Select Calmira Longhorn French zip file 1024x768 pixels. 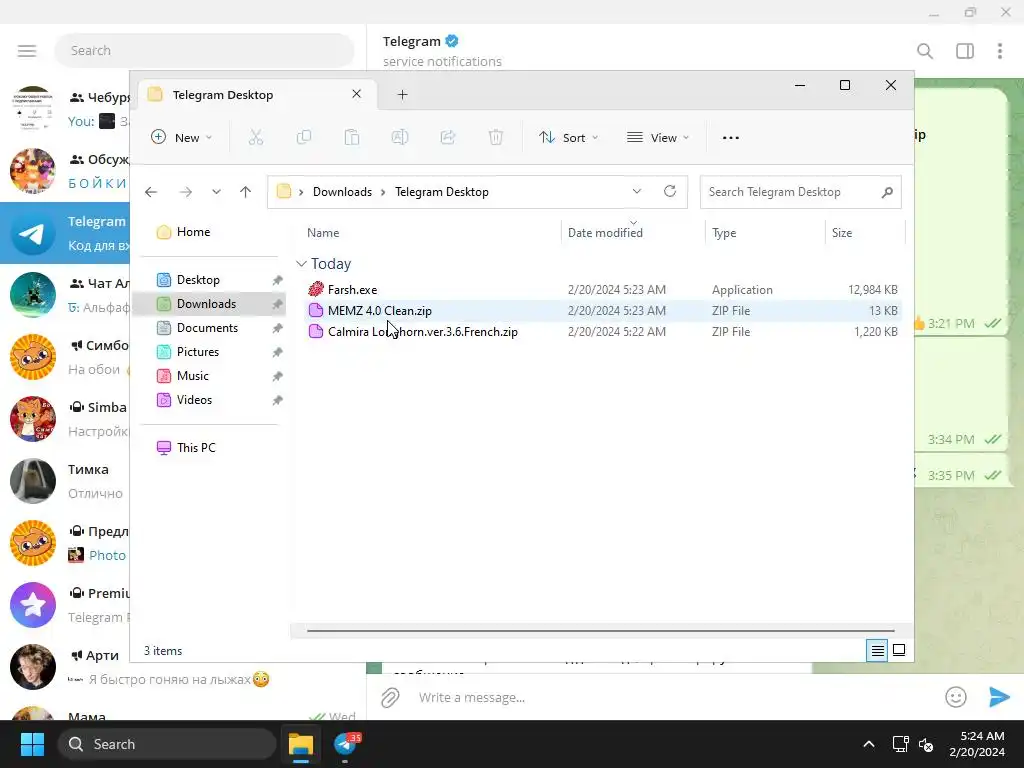tap(603, 332)
